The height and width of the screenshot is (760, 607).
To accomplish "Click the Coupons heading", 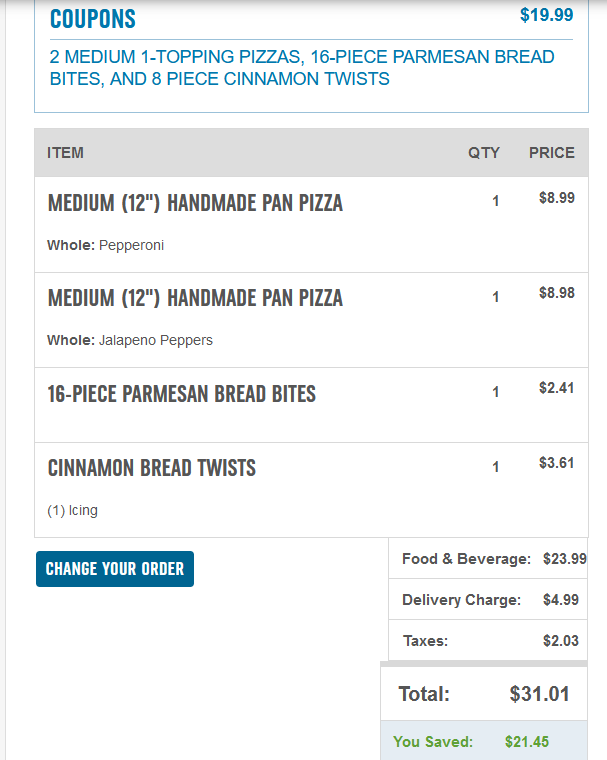I will coord(93,18).
